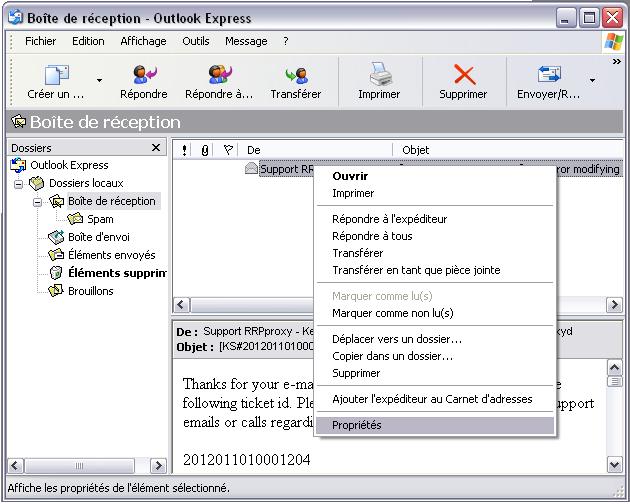Click the Boîte d'envoi folder icon

tap(56, 237)
